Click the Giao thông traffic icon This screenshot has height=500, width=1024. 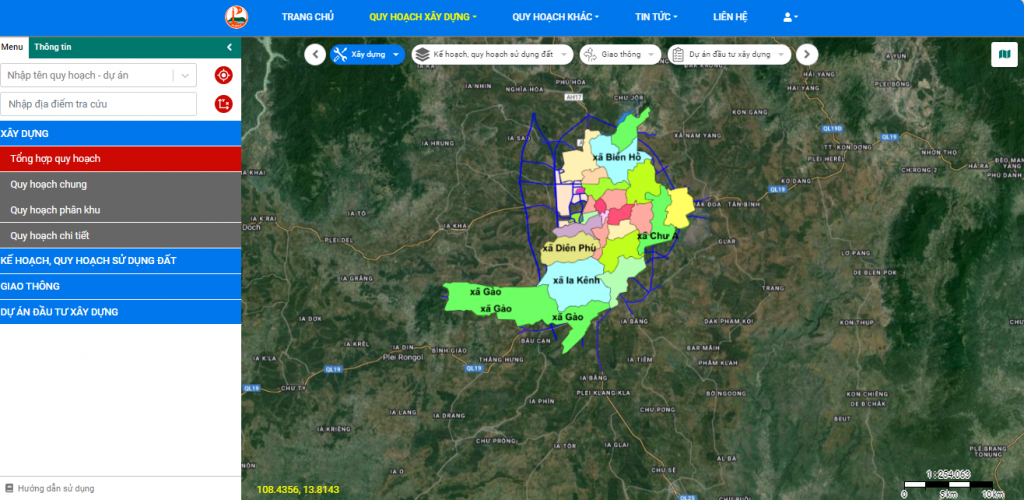point(590,55)
